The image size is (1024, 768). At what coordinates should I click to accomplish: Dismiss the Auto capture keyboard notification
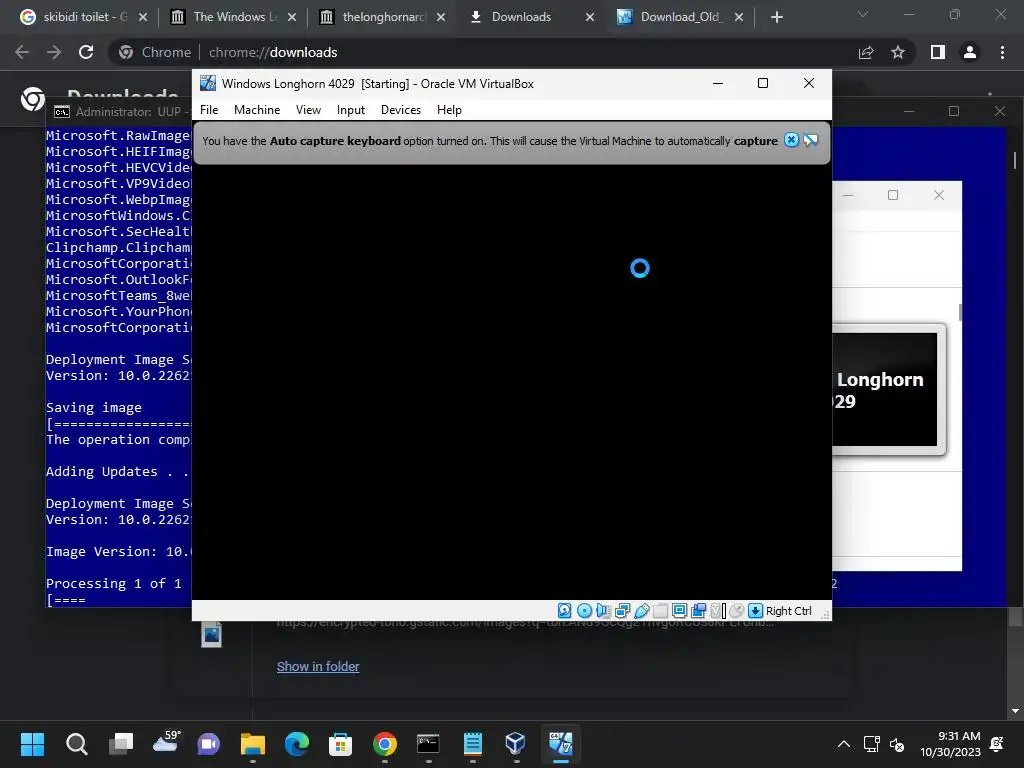click(791, 140)
